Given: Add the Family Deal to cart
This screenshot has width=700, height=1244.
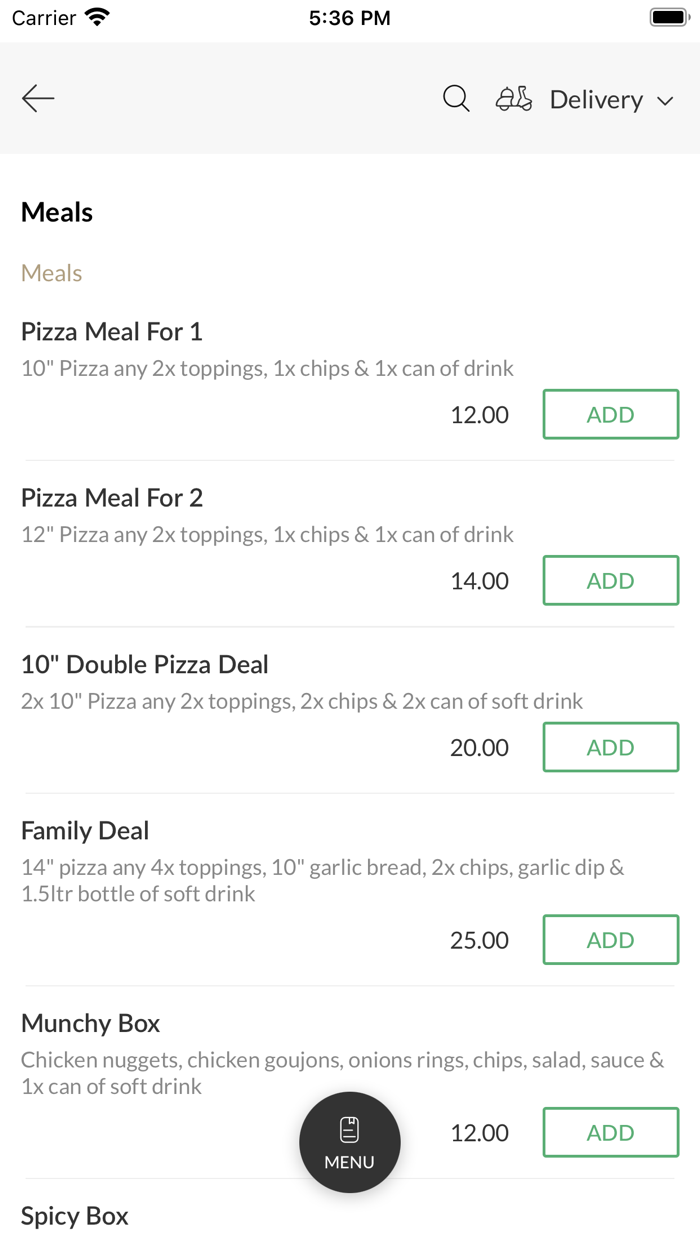Looking at the screenshot, I should (x=610, y=939).
